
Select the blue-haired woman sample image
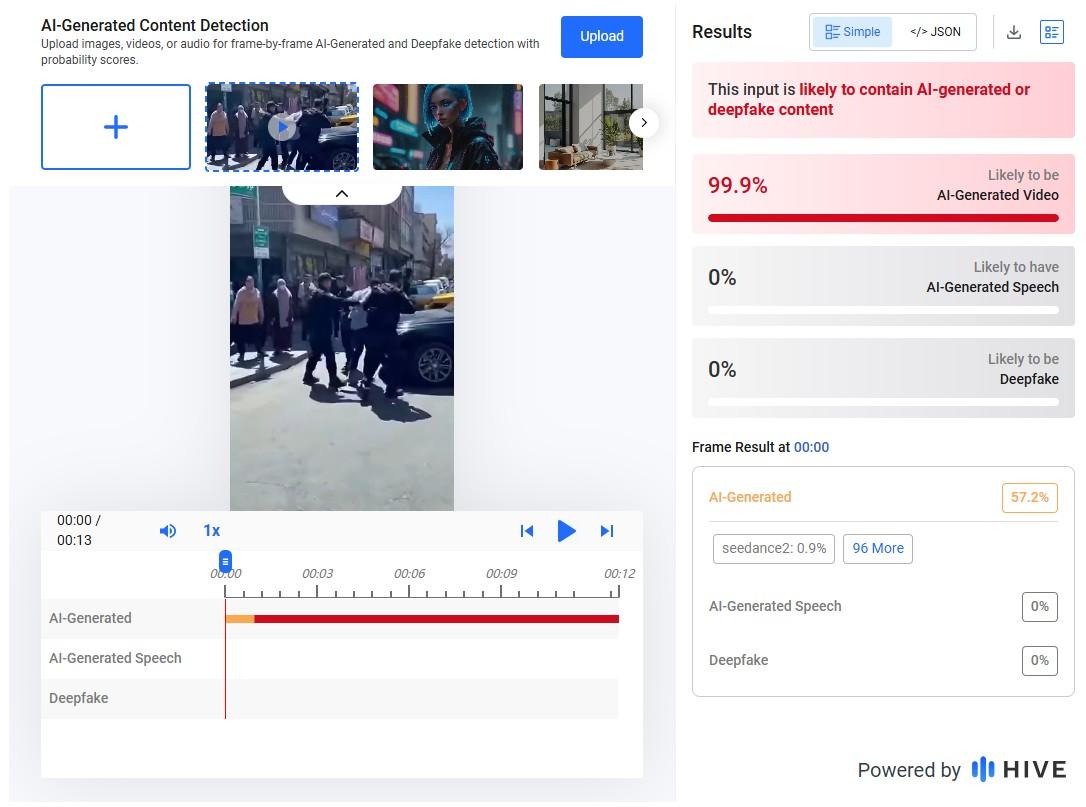[x=448, y=127]
